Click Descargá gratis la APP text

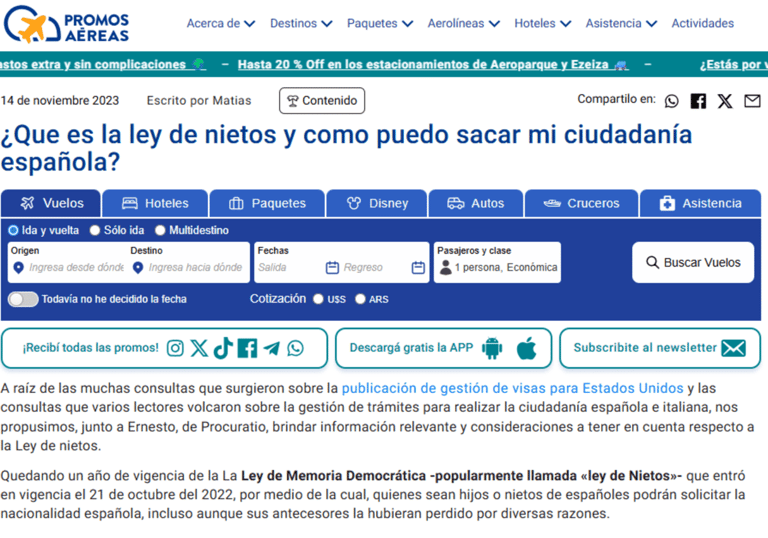(411, 348)
